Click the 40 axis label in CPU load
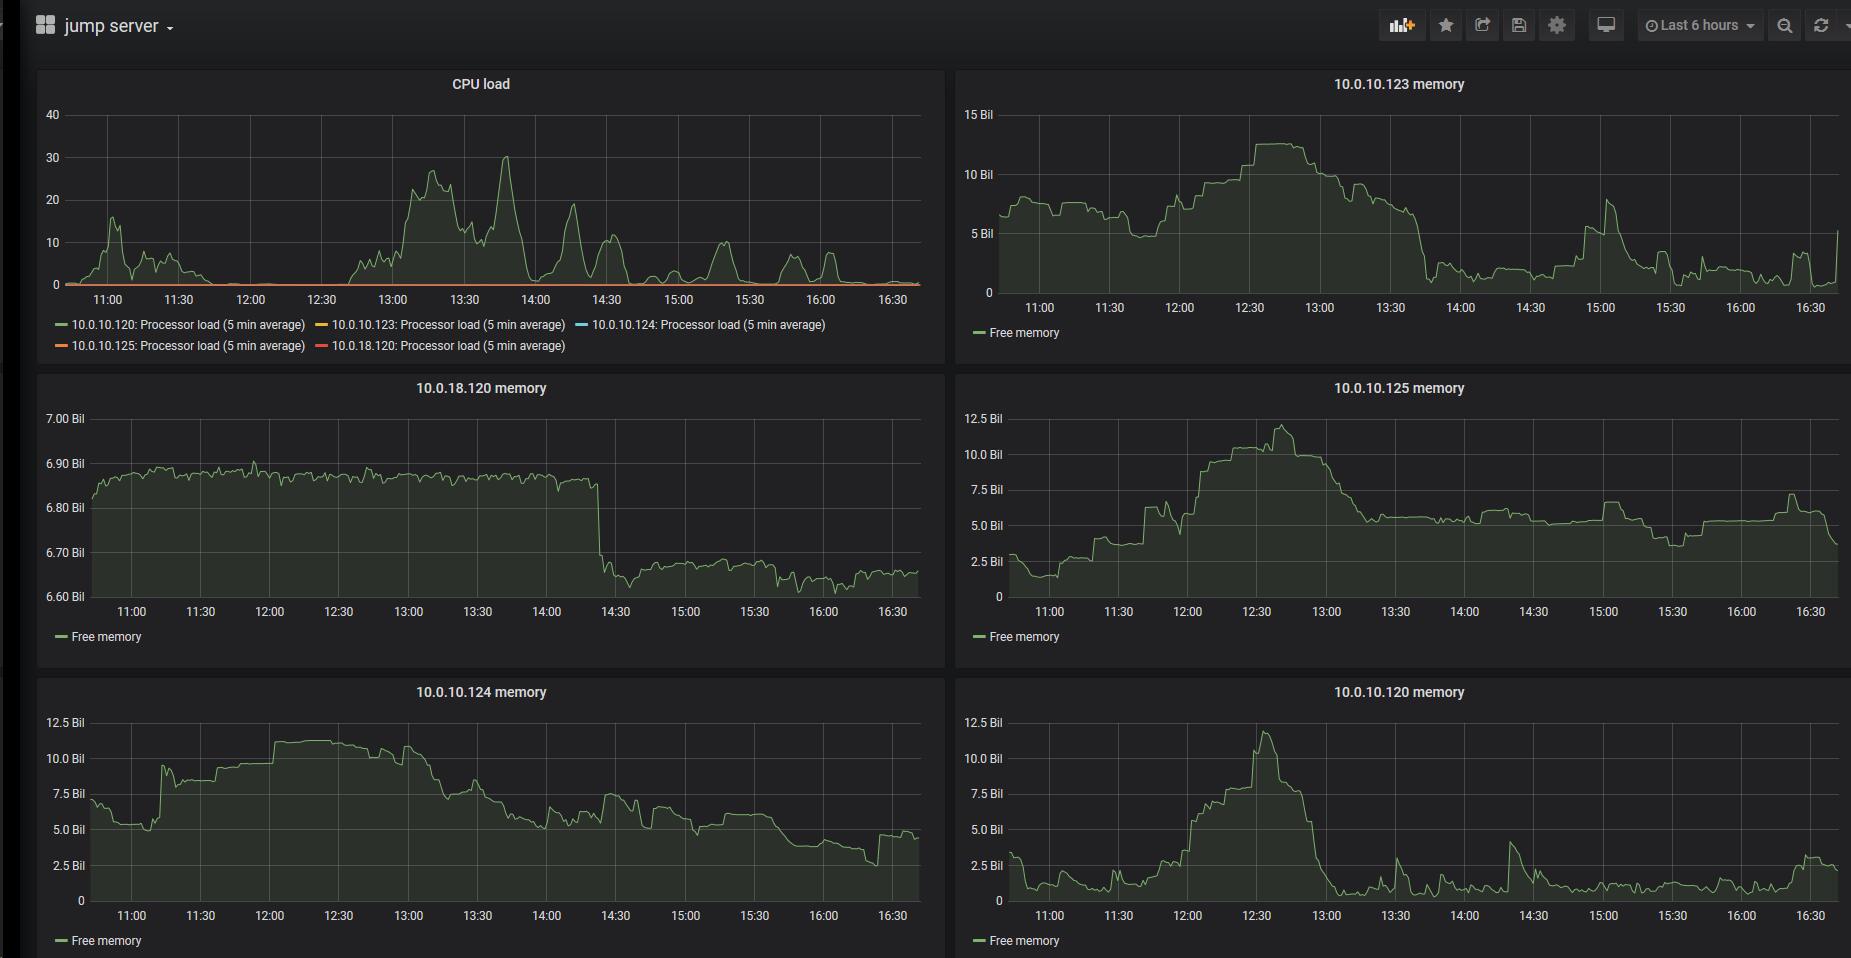This screenshot has width=1851, height=958. [x=53, y=115]
